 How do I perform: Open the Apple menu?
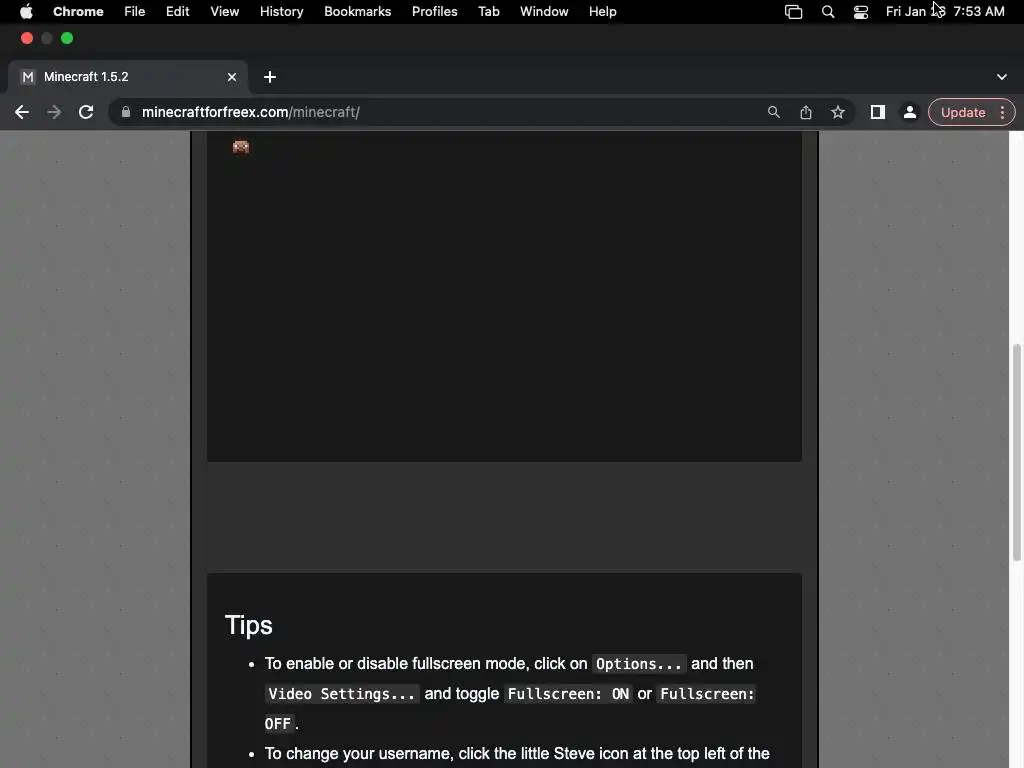(26, 12)
